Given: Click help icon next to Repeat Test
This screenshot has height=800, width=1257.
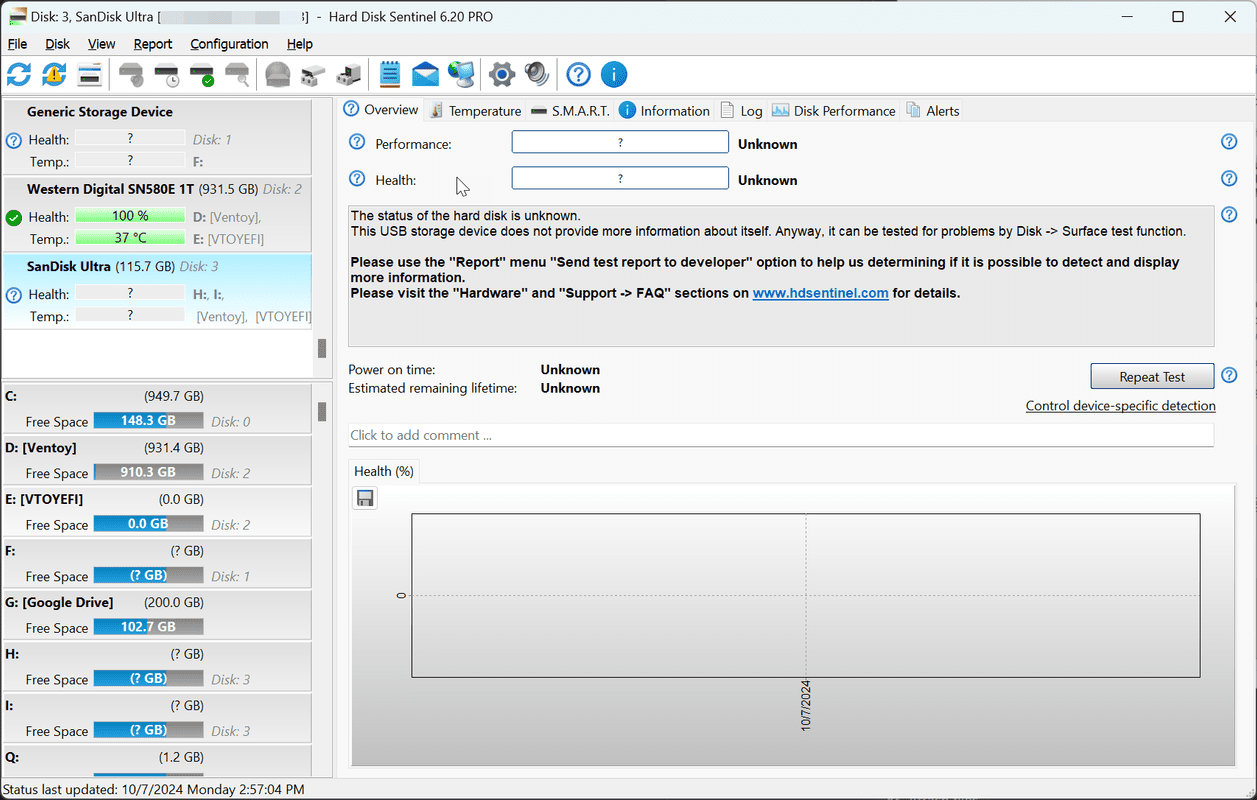Looking at the screenshot, I should (1229, 375).
